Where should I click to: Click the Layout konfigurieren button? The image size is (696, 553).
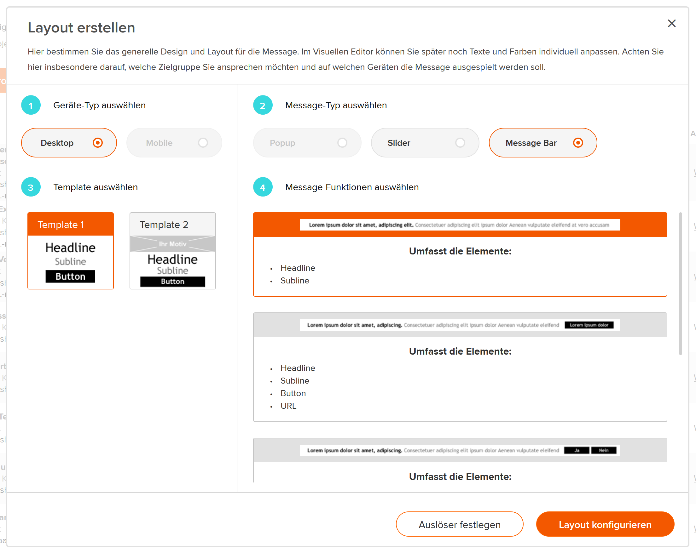605,524
